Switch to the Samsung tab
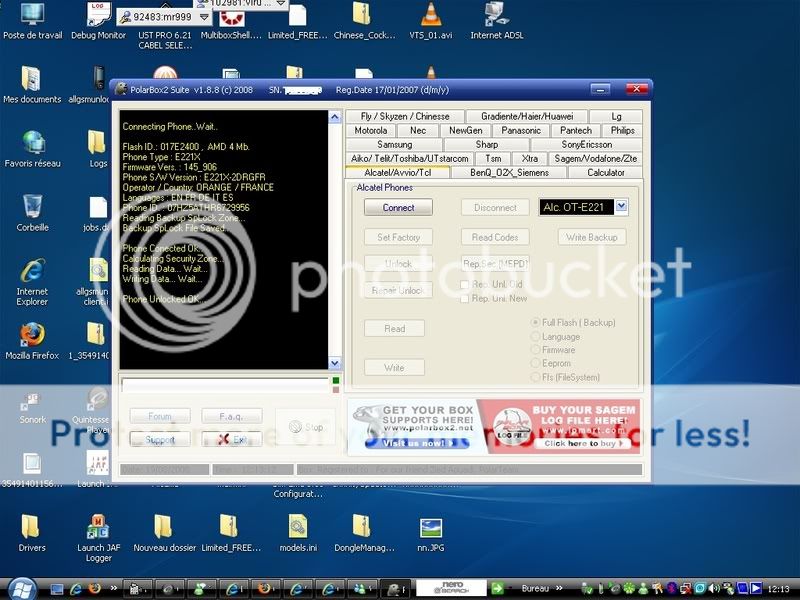The height and width of the screenshot is (600, 800). (394, 144)
